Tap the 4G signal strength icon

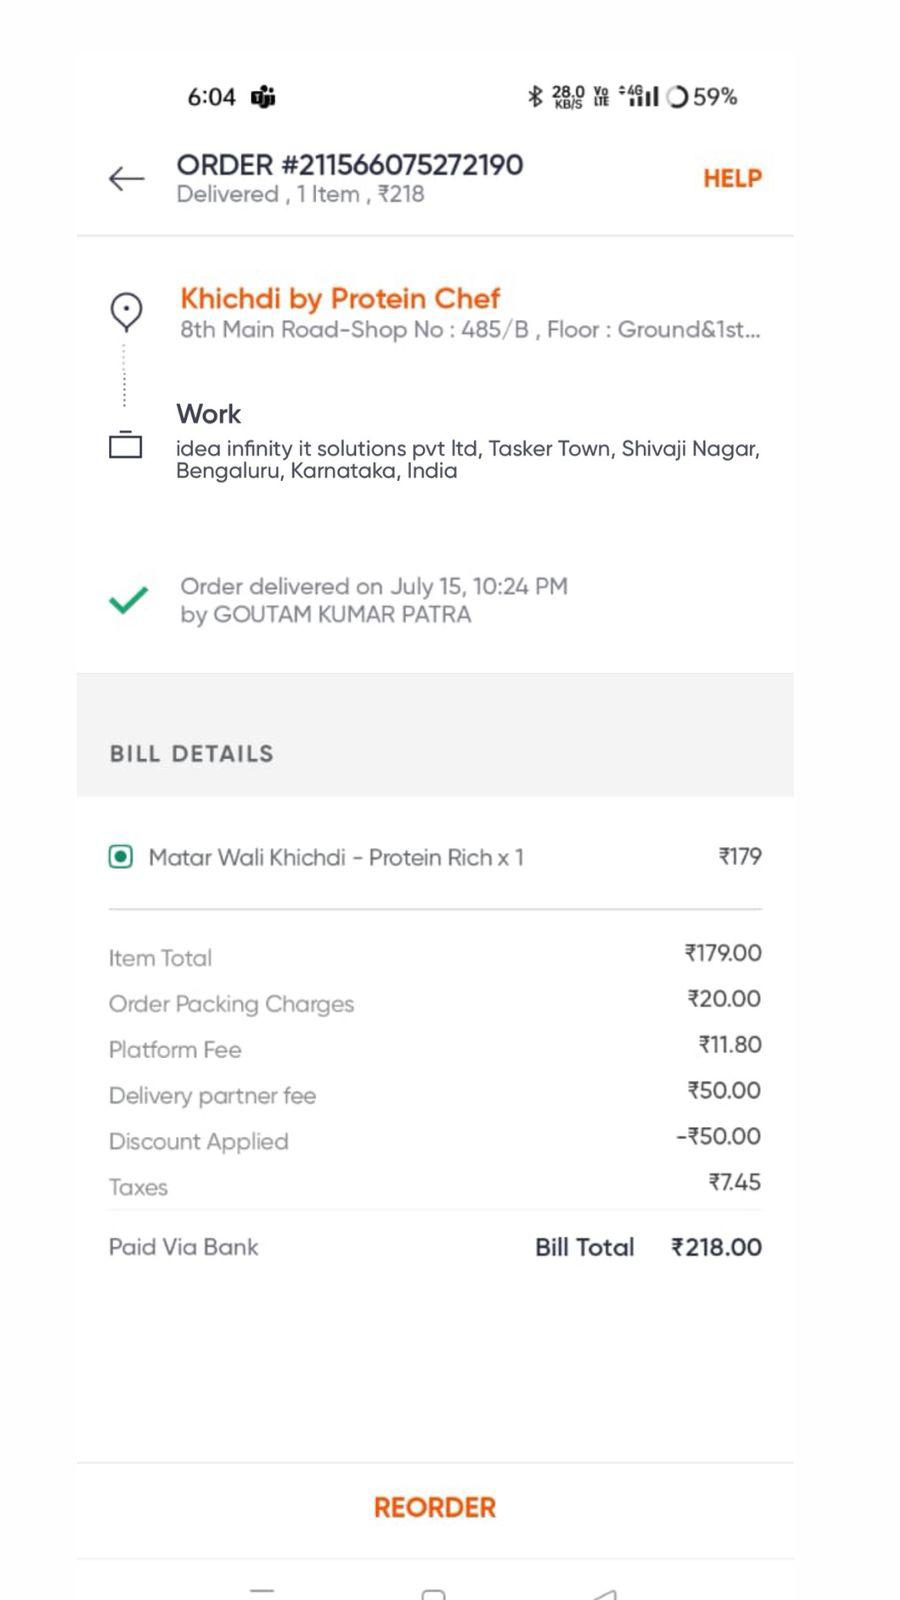coord(640,96)
